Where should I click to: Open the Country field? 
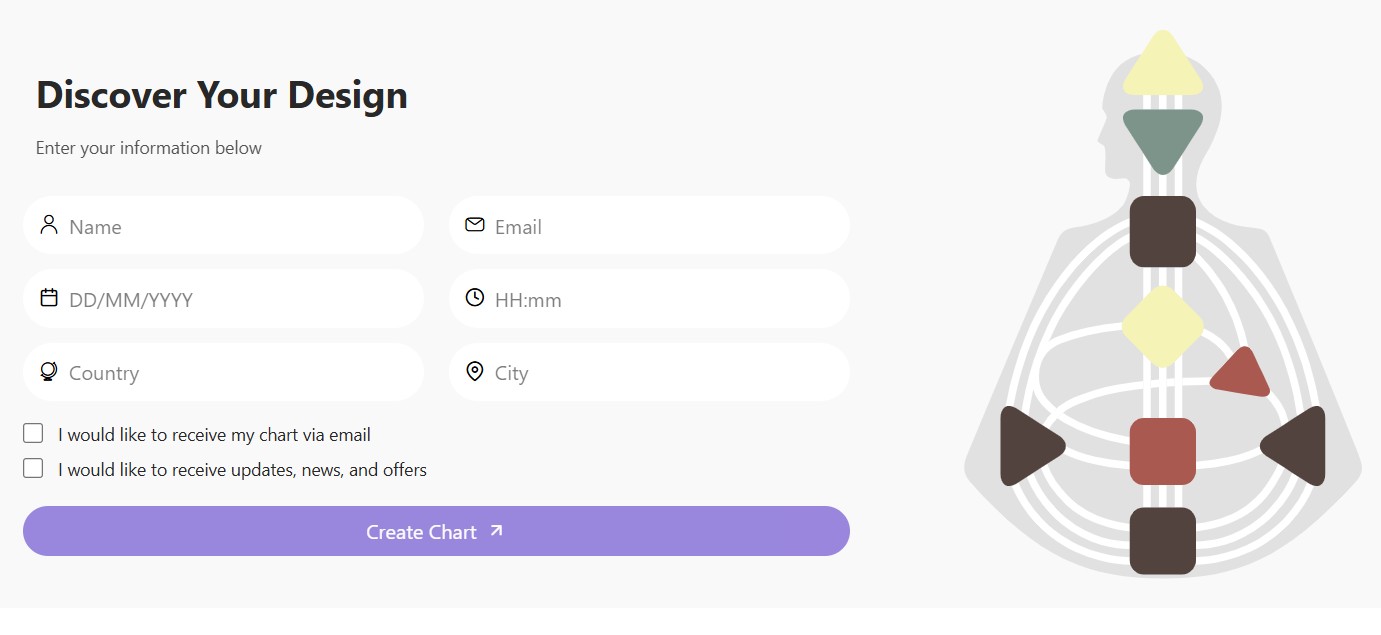[x=240, y=373]
